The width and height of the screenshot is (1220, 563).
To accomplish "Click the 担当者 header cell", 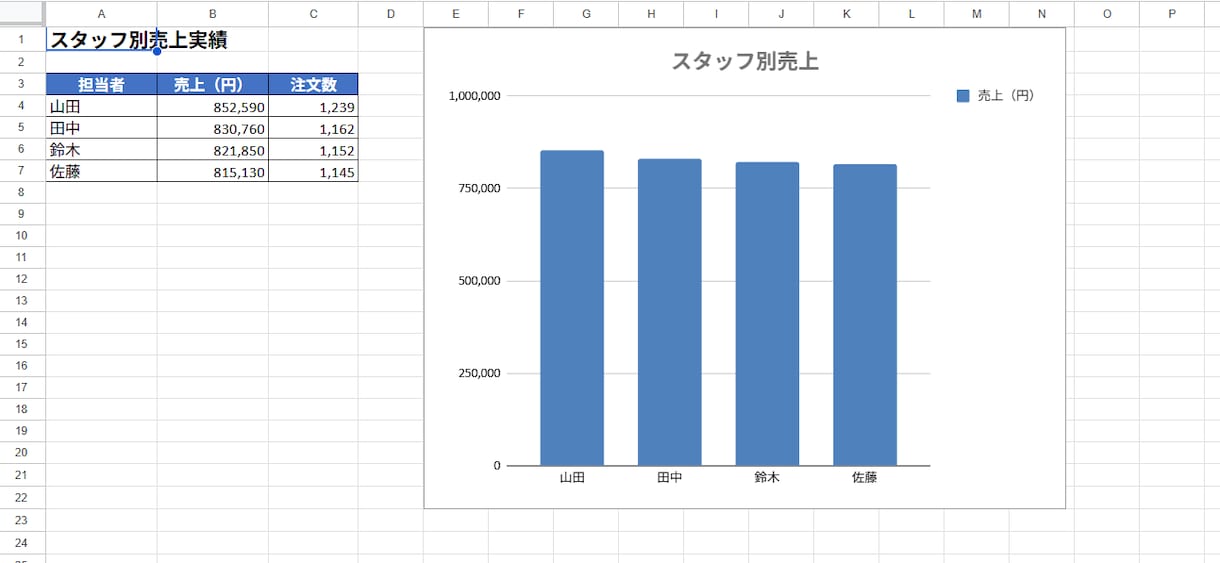I will [101, 85].
